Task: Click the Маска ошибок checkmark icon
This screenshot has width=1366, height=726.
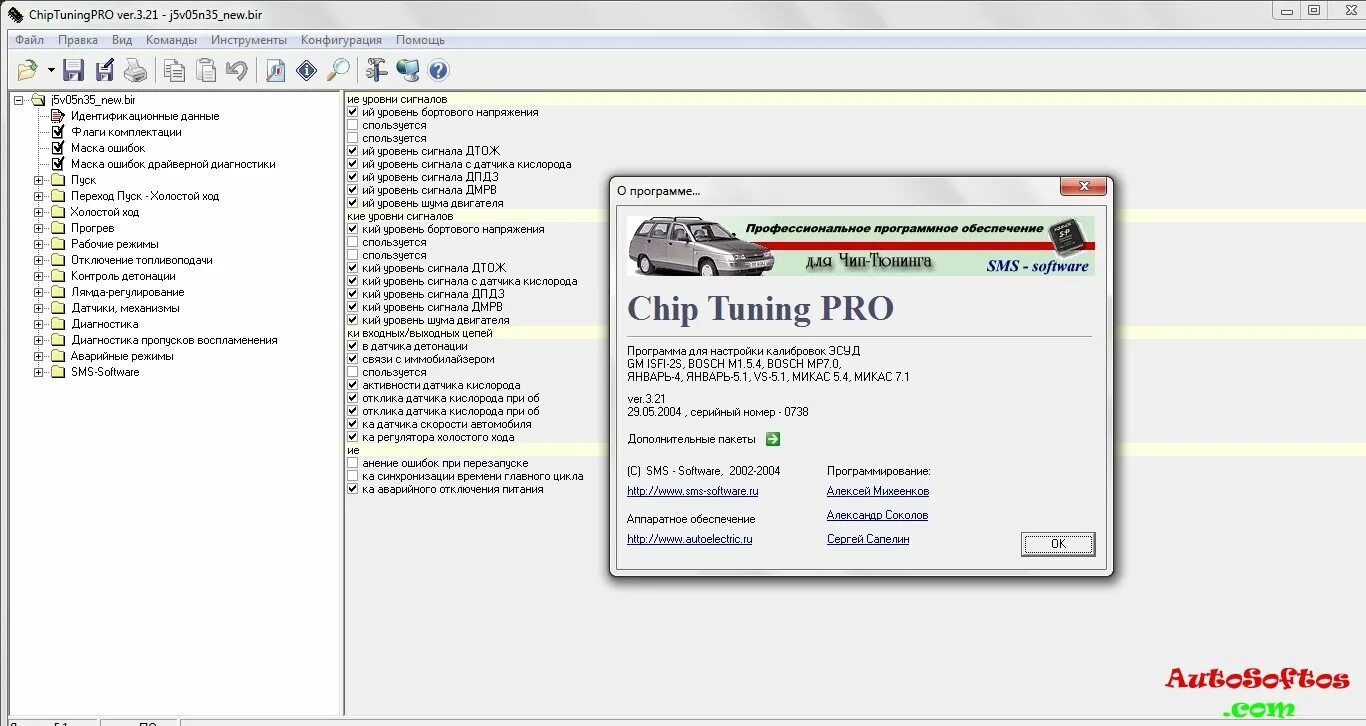Action: point(58,148)
